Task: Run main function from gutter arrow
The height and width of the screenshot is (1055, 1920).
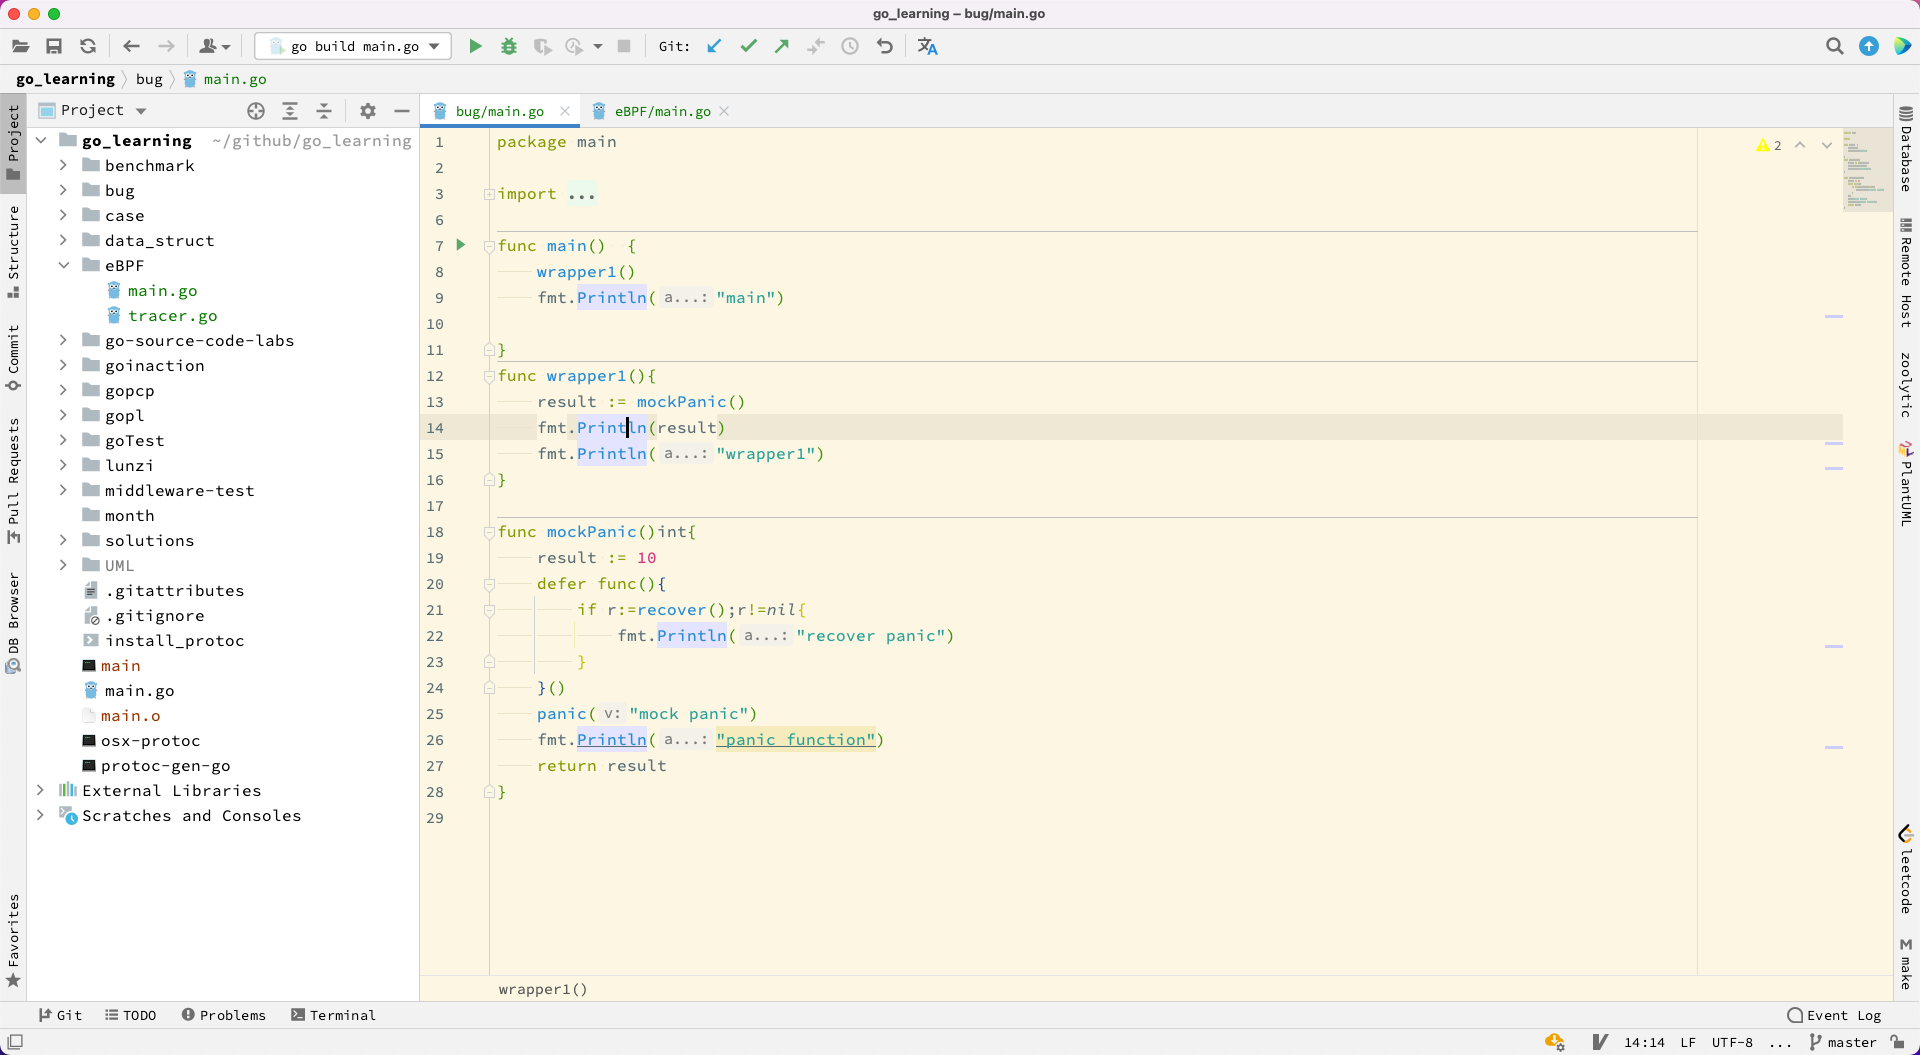Action: pos(461,245)
